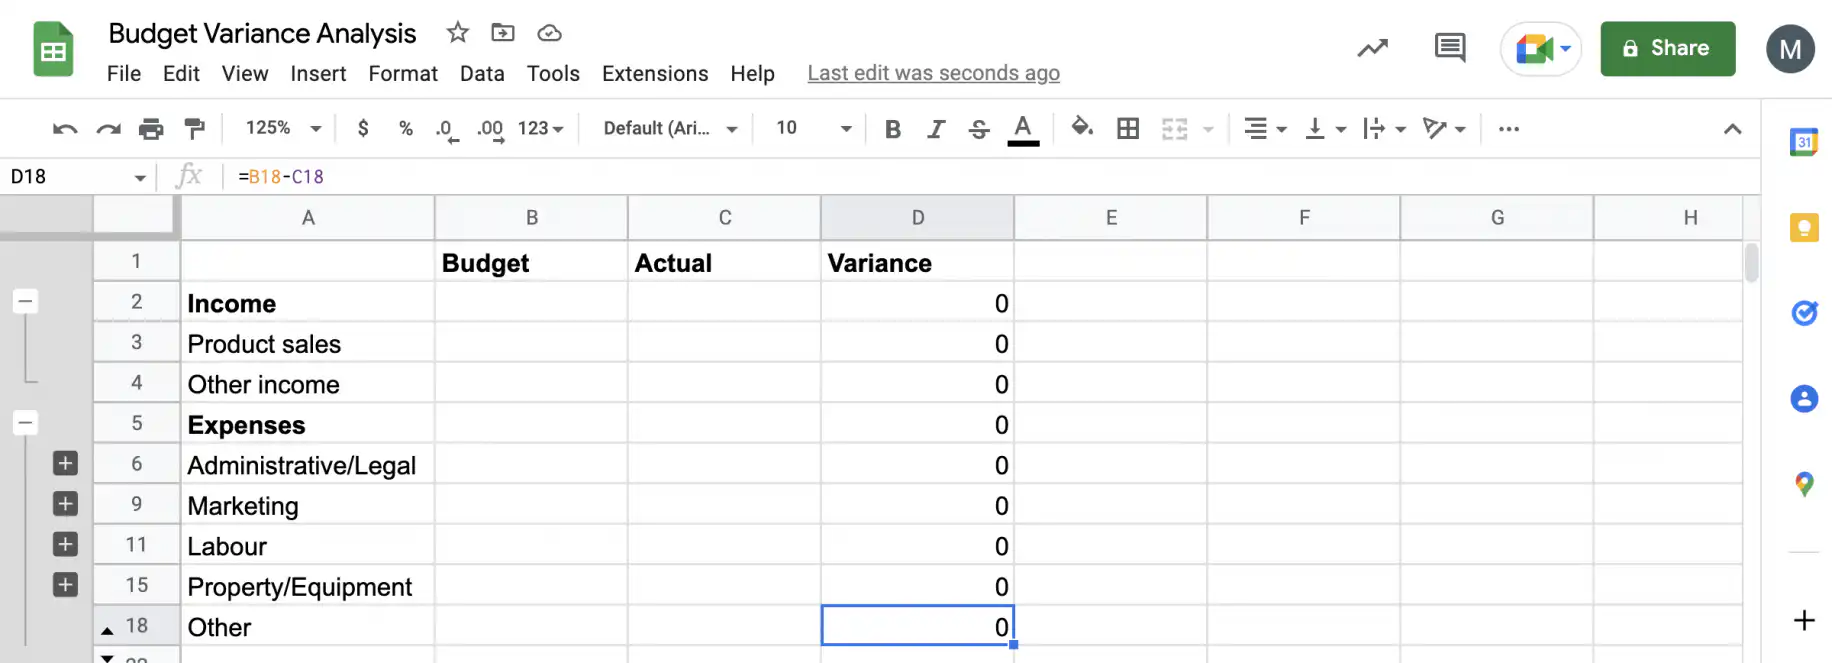Format the cell as currency
Screen dimensions: 1832x663
pos(363,128)
